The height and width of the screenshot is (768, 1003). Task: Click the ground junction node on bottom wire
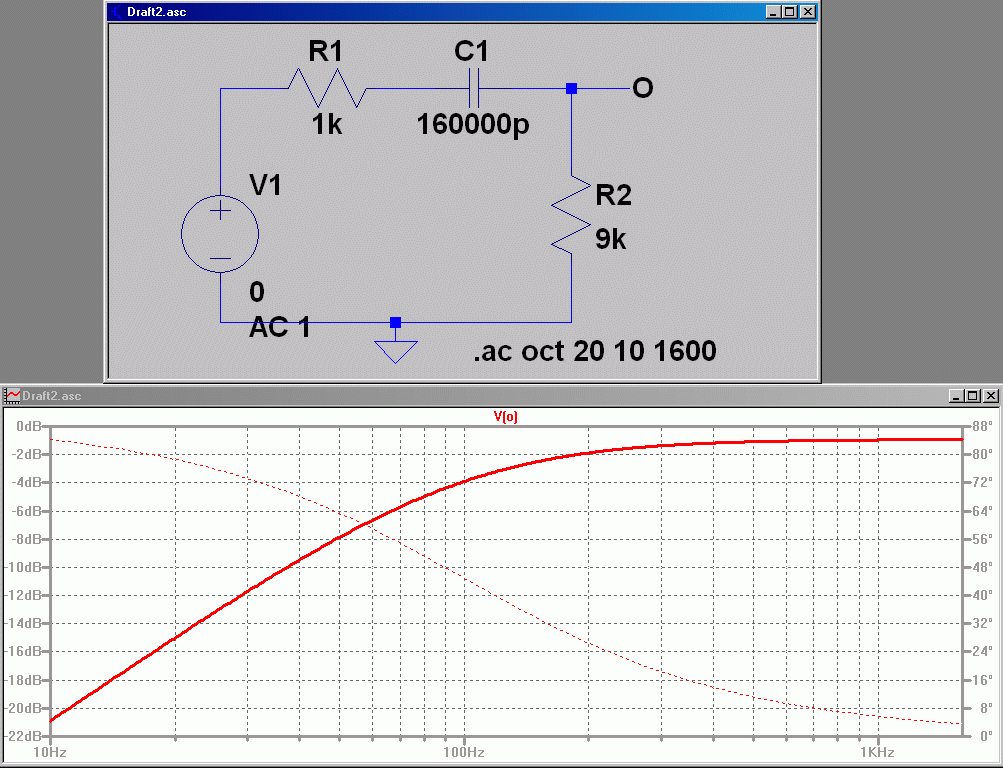pyautogui.click(x=395, y=322)
